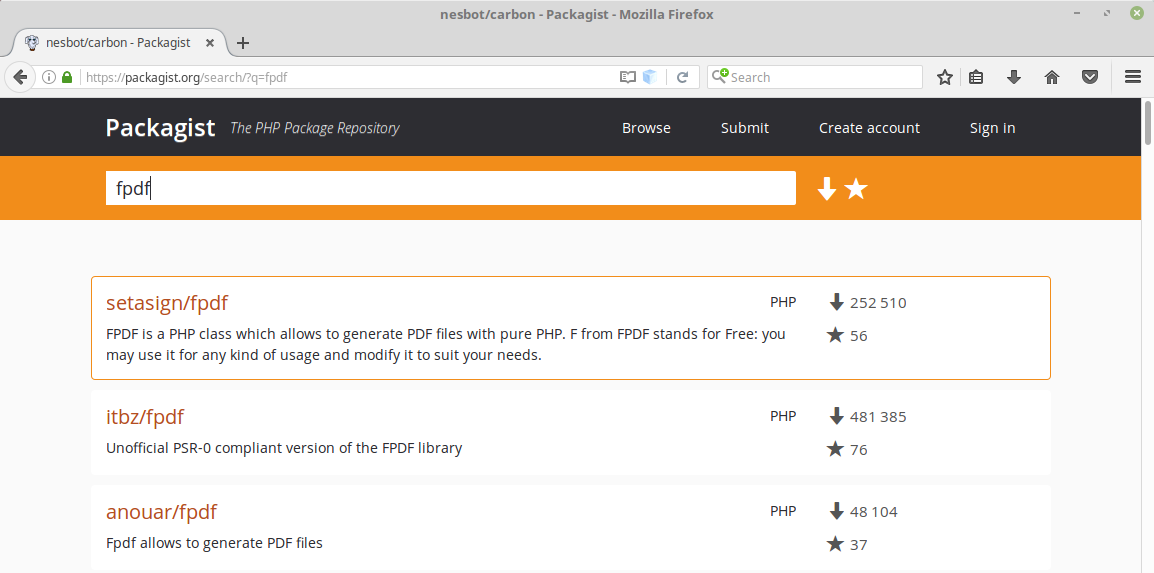Go to Create account

tap(869, 128)
